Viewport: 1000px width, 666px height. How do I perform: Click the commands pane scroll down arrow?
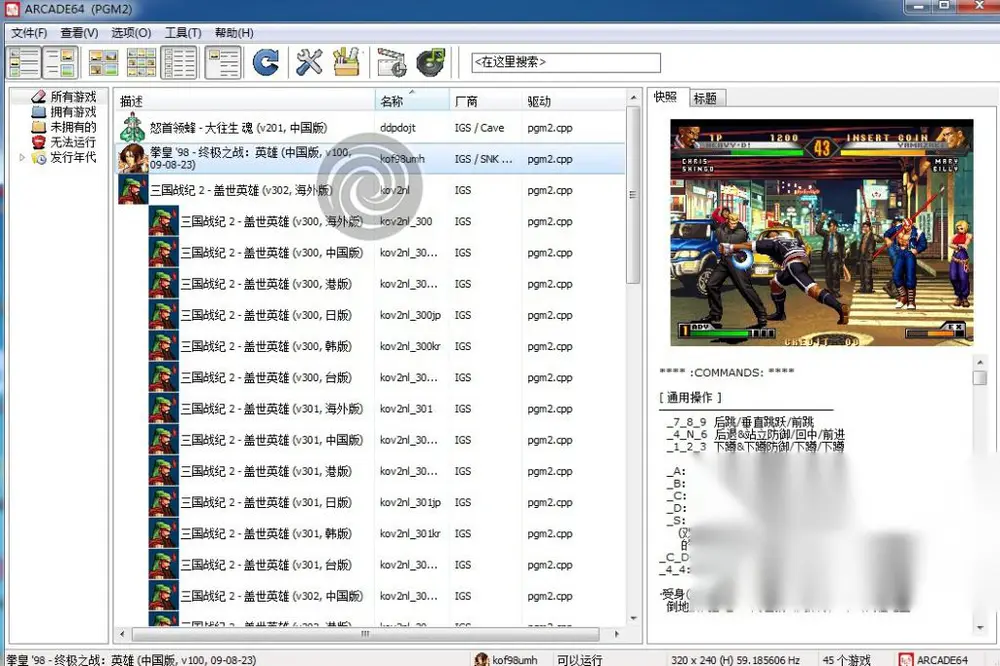[x=980, y=628]
